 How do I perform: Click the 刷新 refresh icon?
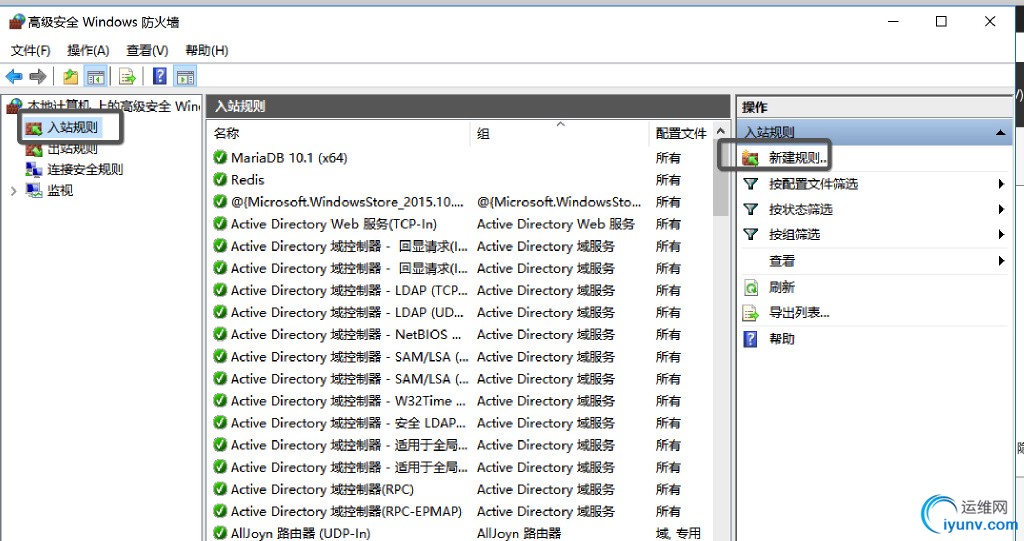click(x=751, y=287)
